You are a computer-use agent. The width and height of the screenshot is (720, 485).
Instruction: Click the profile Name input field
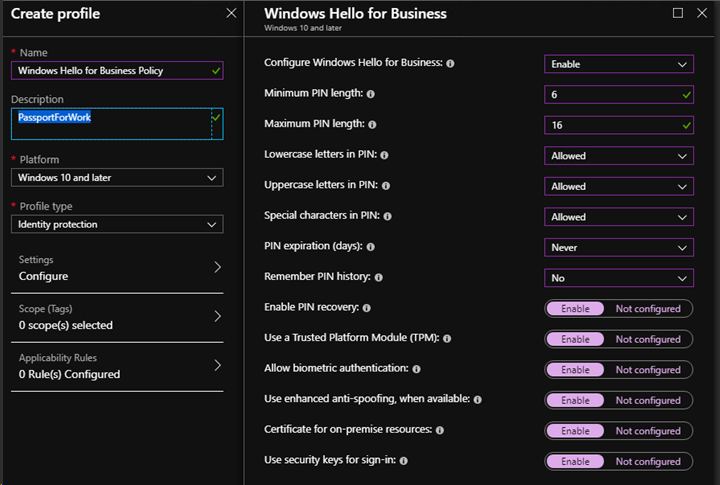(117, 71)
